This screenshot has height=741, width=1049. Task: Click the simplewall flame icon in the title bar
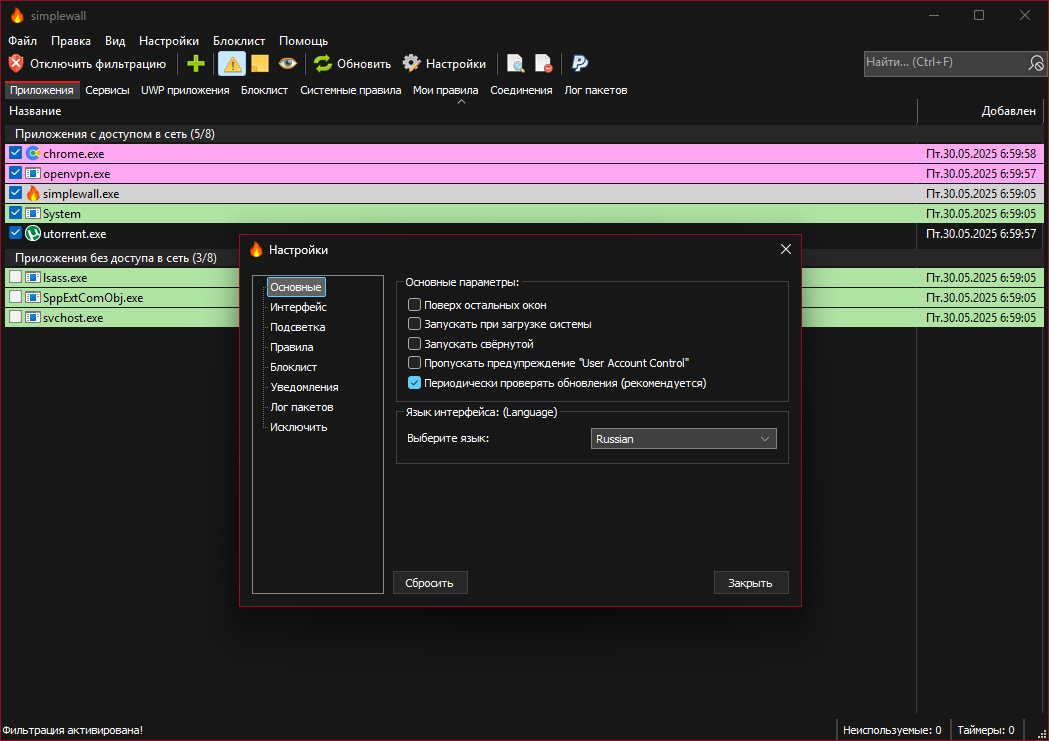17,15
